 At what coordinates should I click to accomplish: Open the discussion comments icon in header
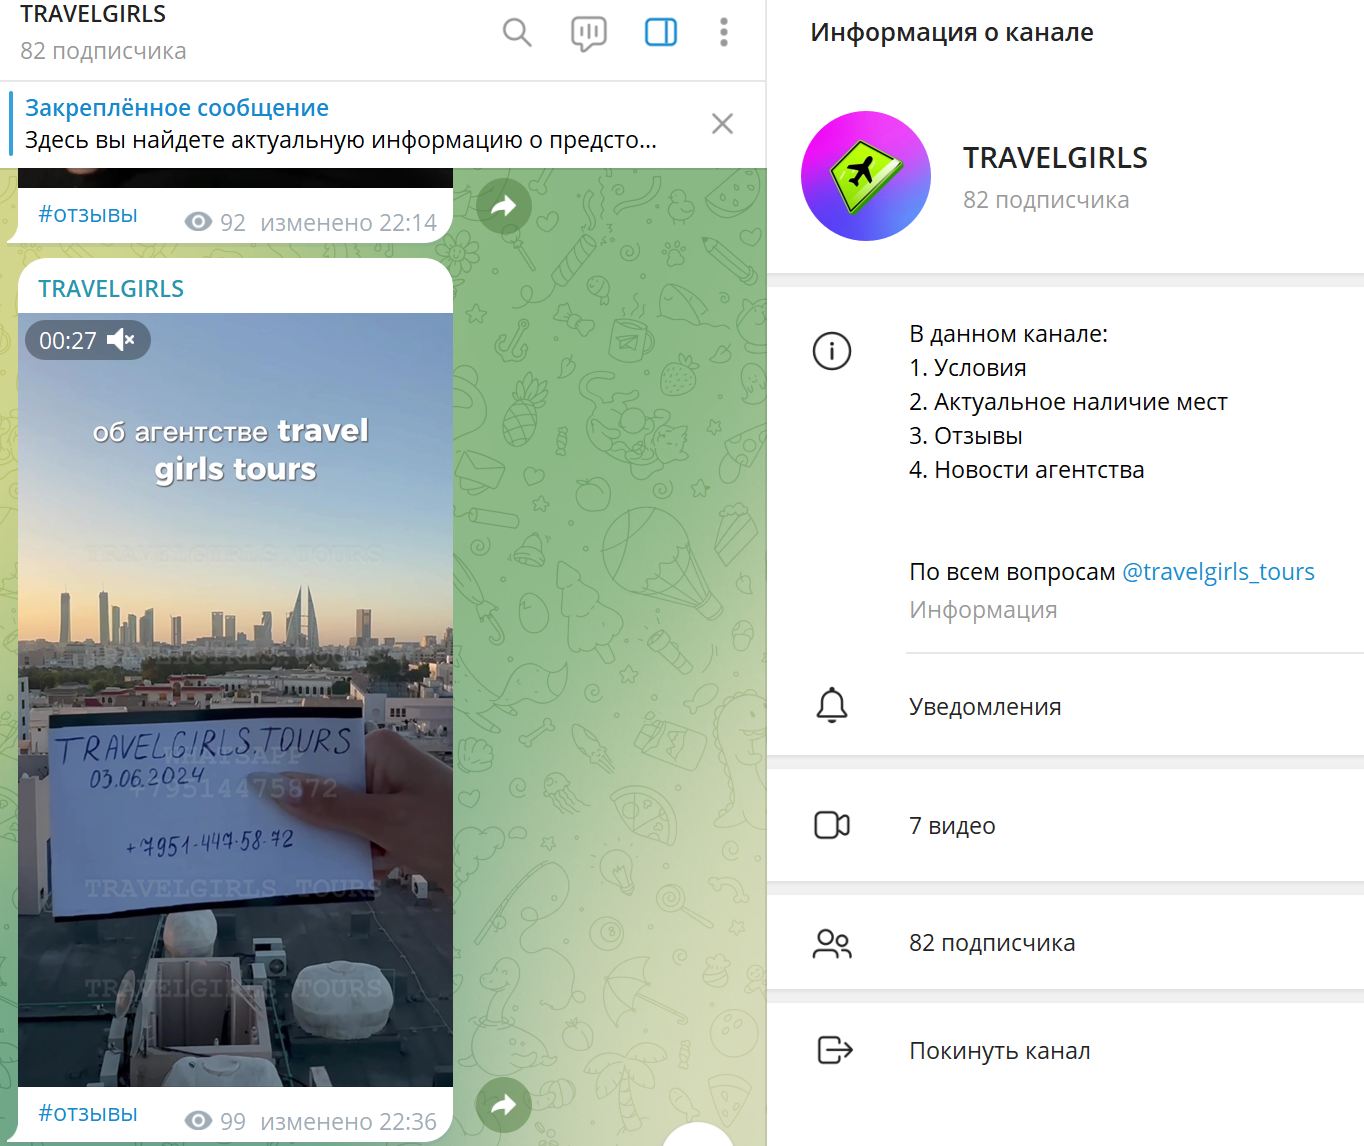[589, 33]
